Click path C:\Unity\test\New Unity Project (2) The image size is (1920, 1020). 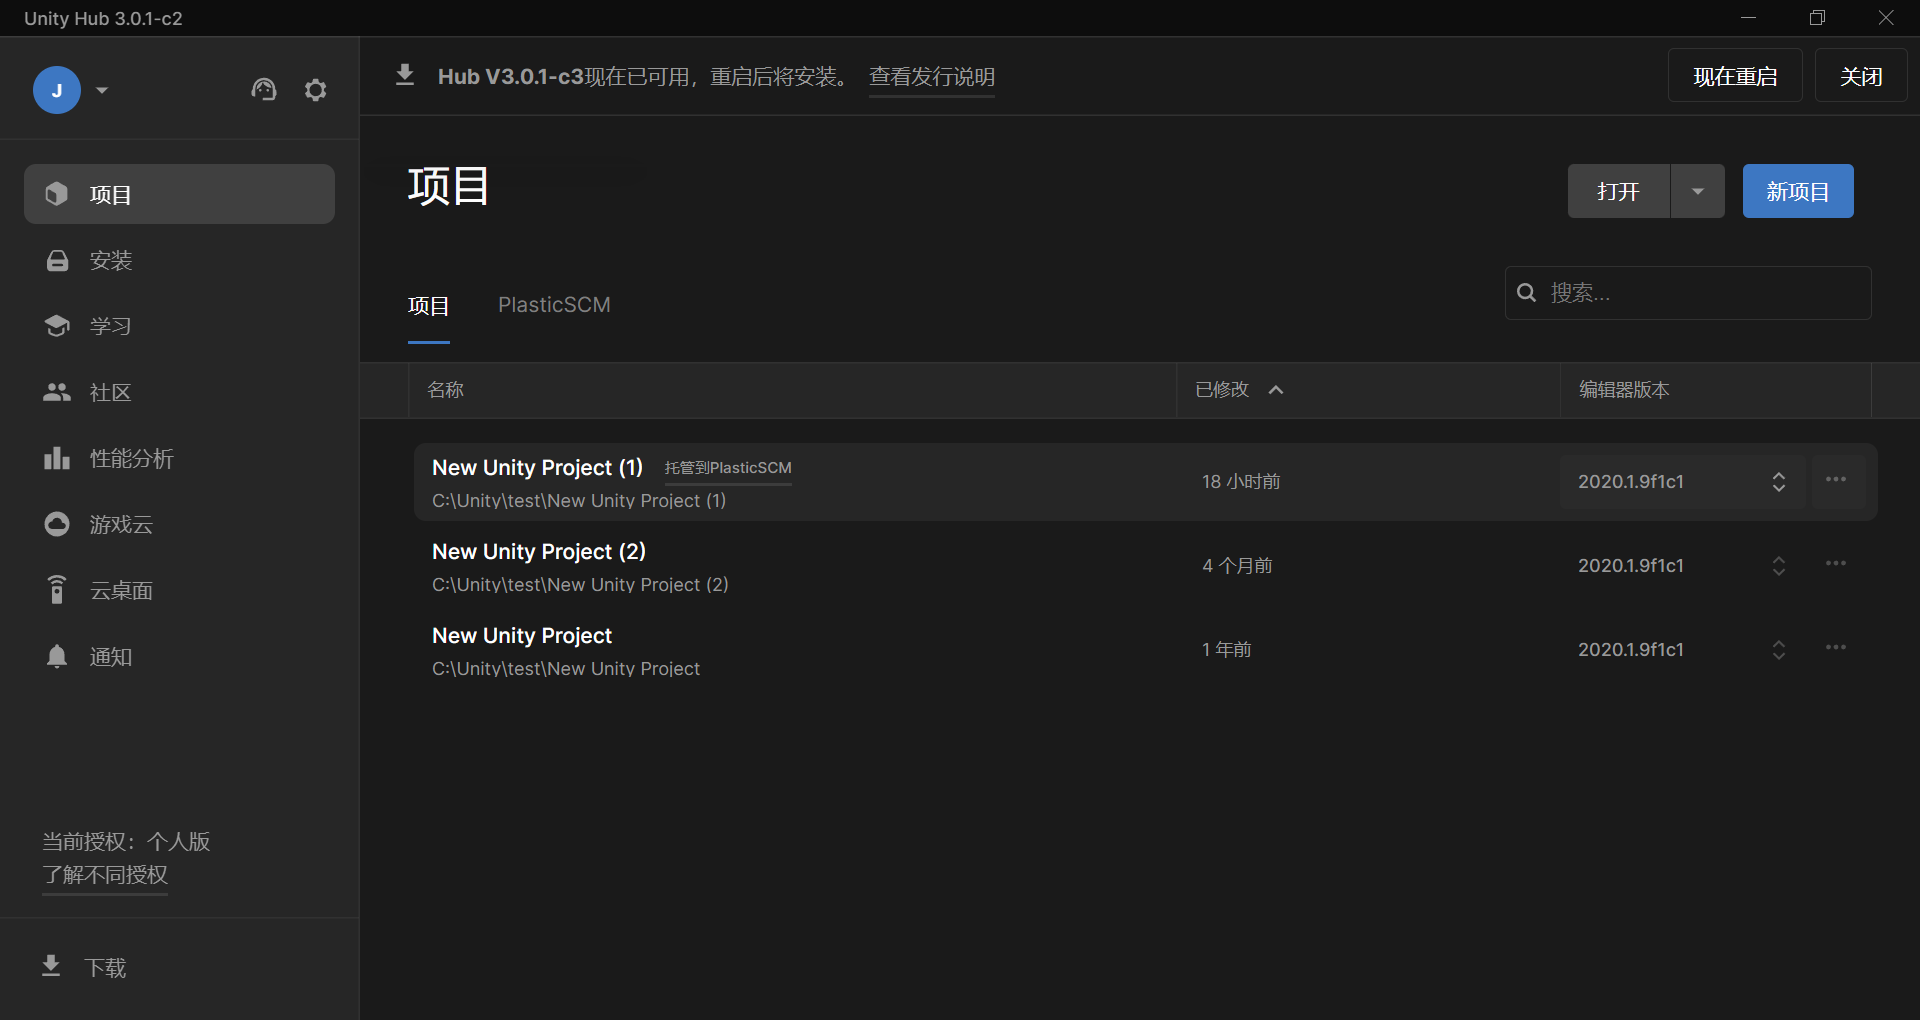(x=580, y=585)
